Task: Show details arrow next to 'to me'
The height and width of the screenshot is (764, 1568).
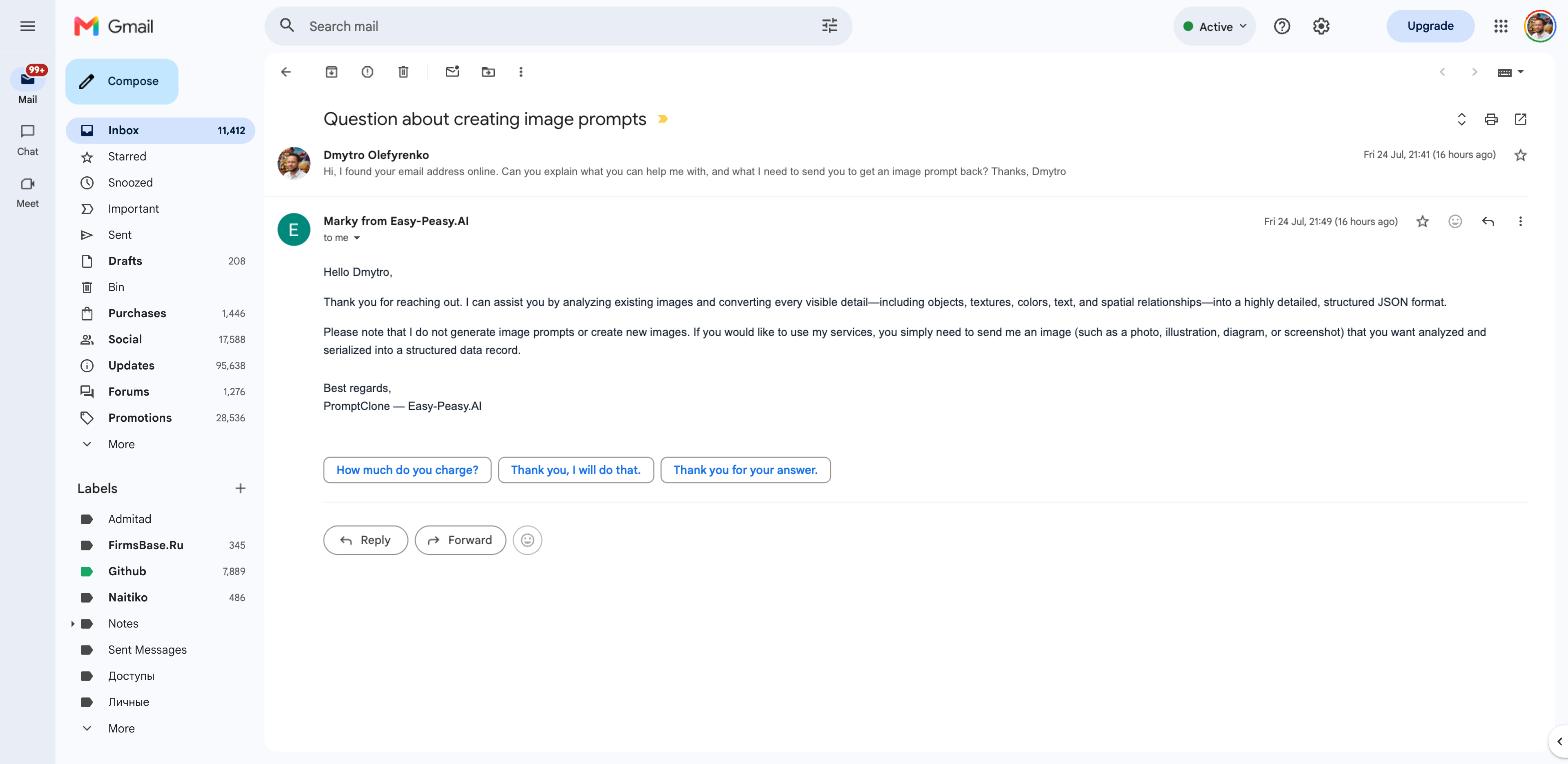Action: [x=356, y=238]
